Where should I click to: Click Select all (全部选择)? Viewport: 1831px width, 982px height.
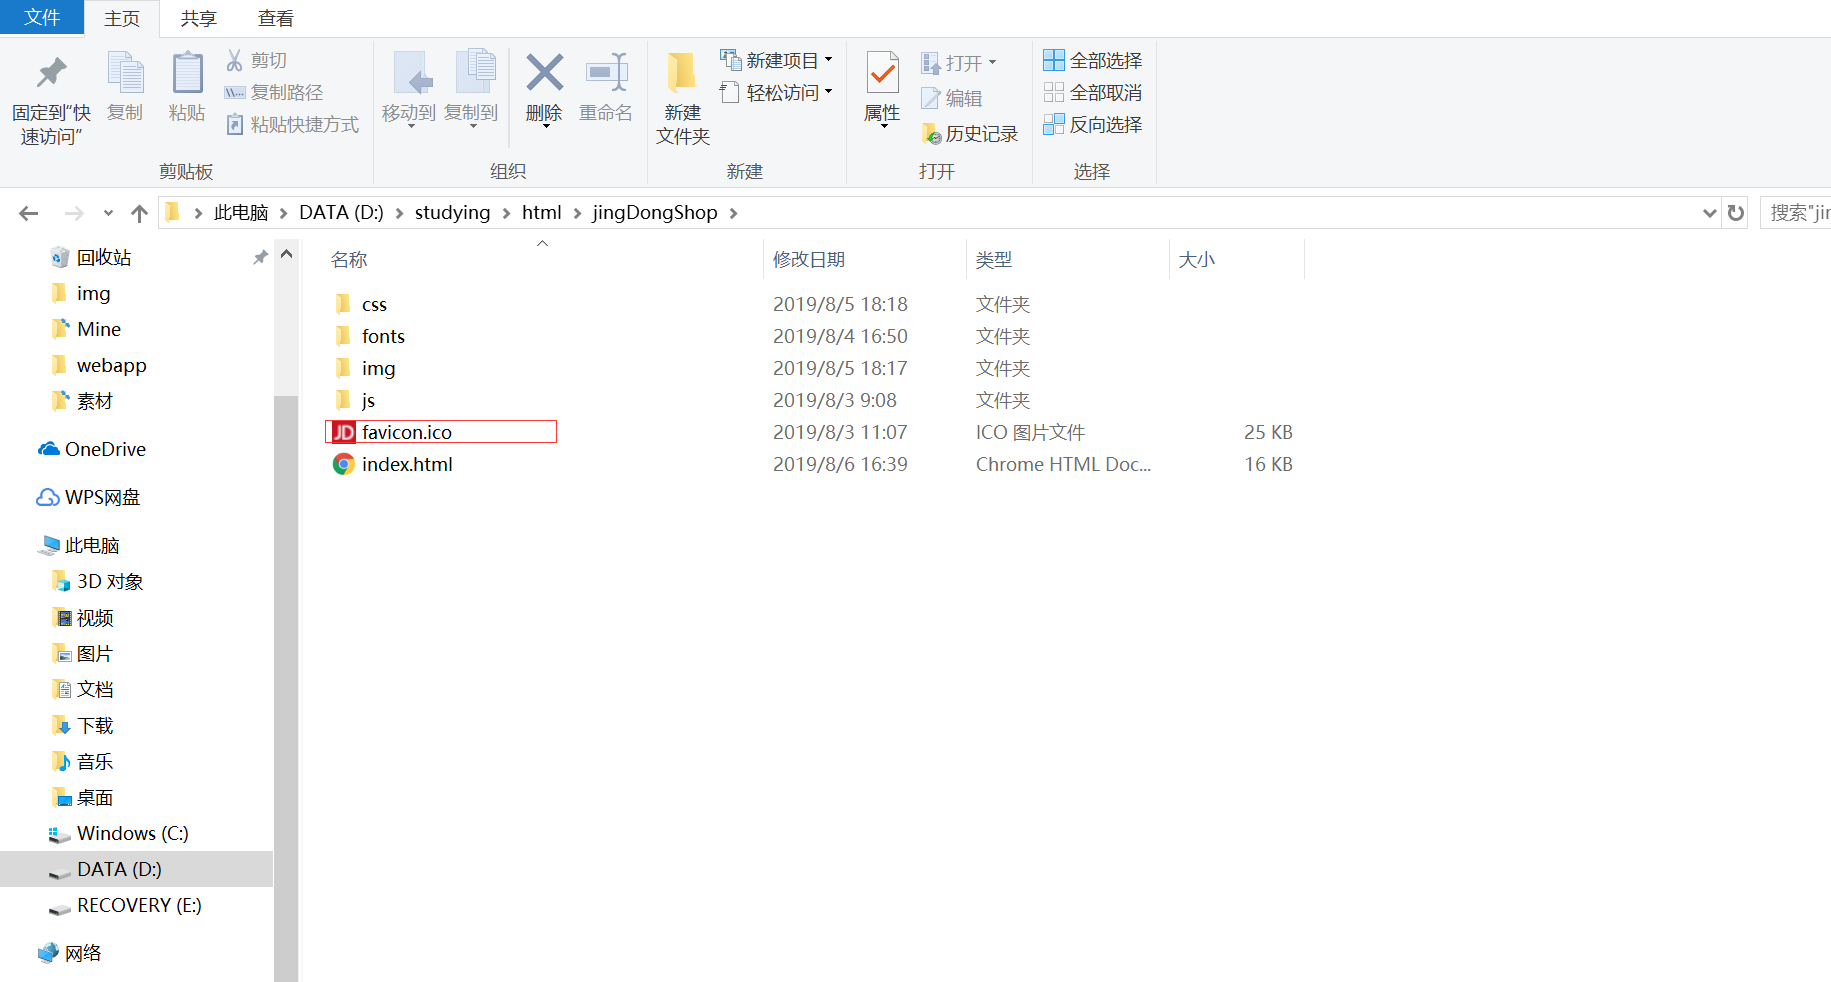point(1092,61)
